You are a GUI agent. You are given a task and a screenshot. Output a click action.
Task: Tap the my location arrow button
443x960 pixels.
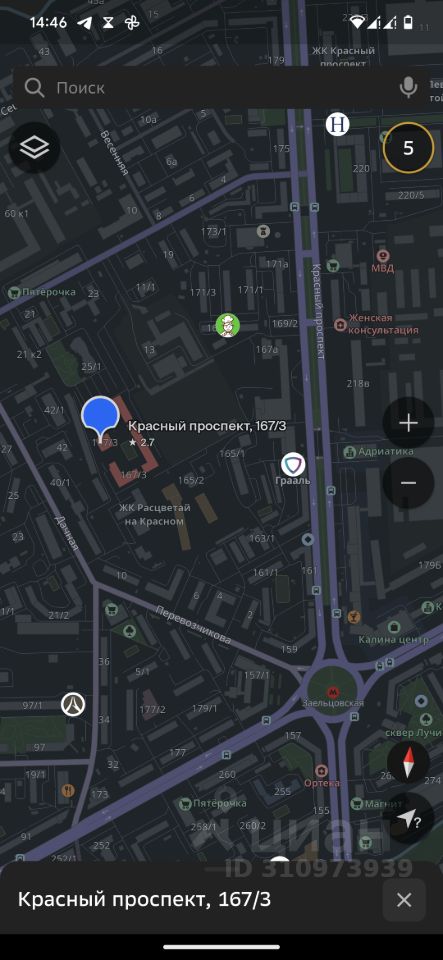pos(408,819)
